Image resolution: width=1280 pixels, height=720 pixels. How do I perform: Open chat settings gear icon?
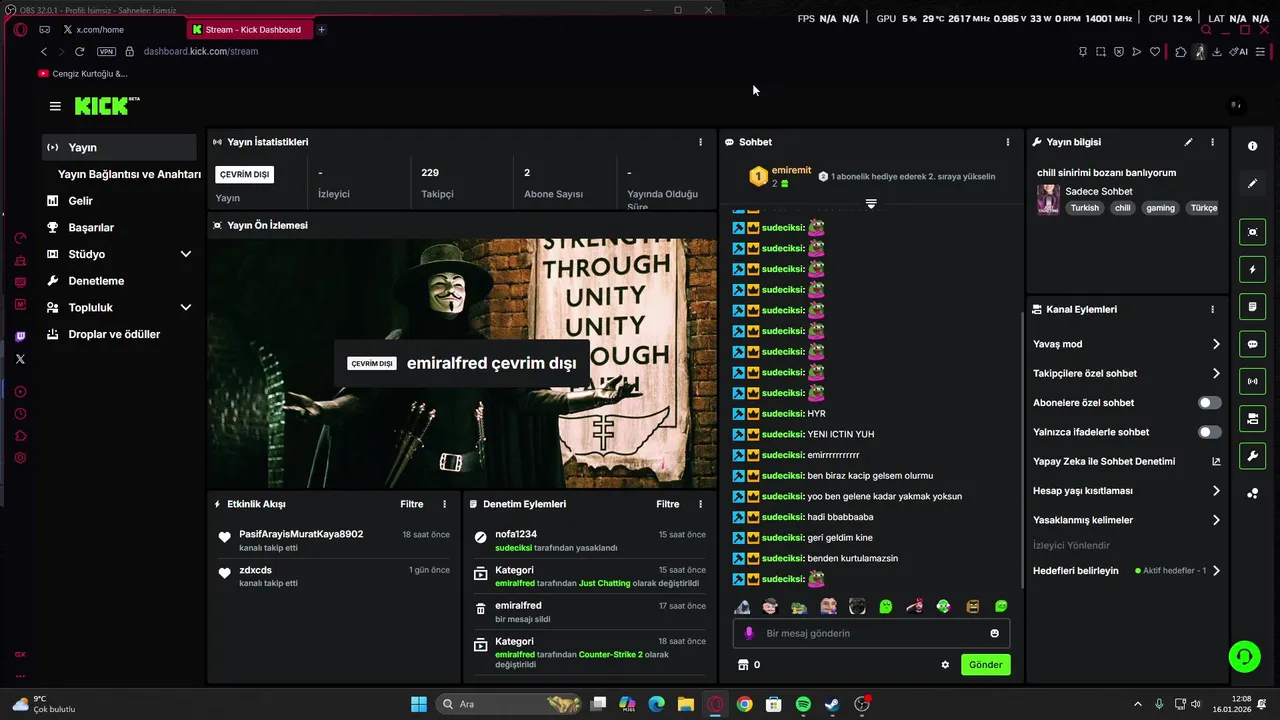(x=945, y=665)
